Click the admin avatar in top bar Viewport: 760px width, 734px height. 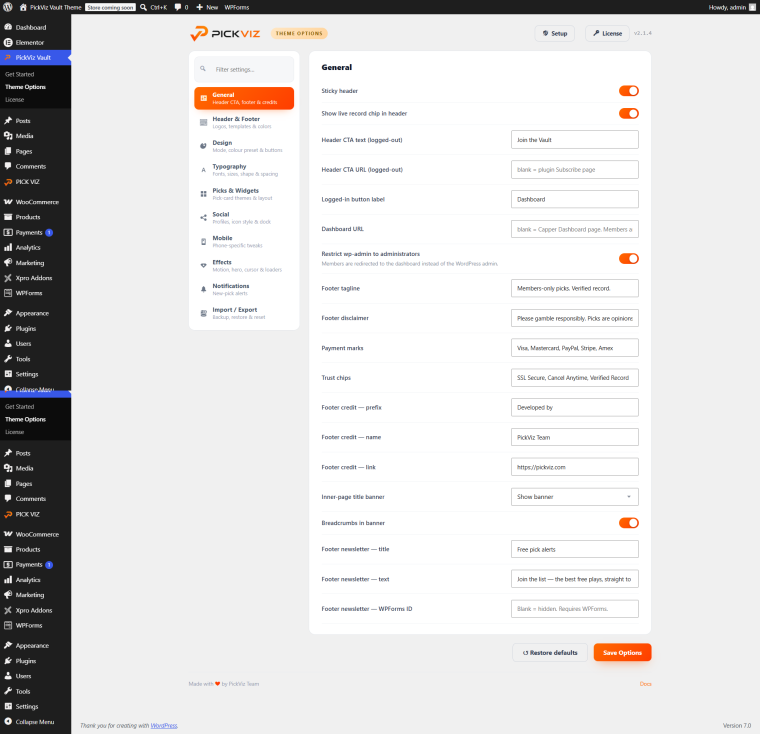752,7
